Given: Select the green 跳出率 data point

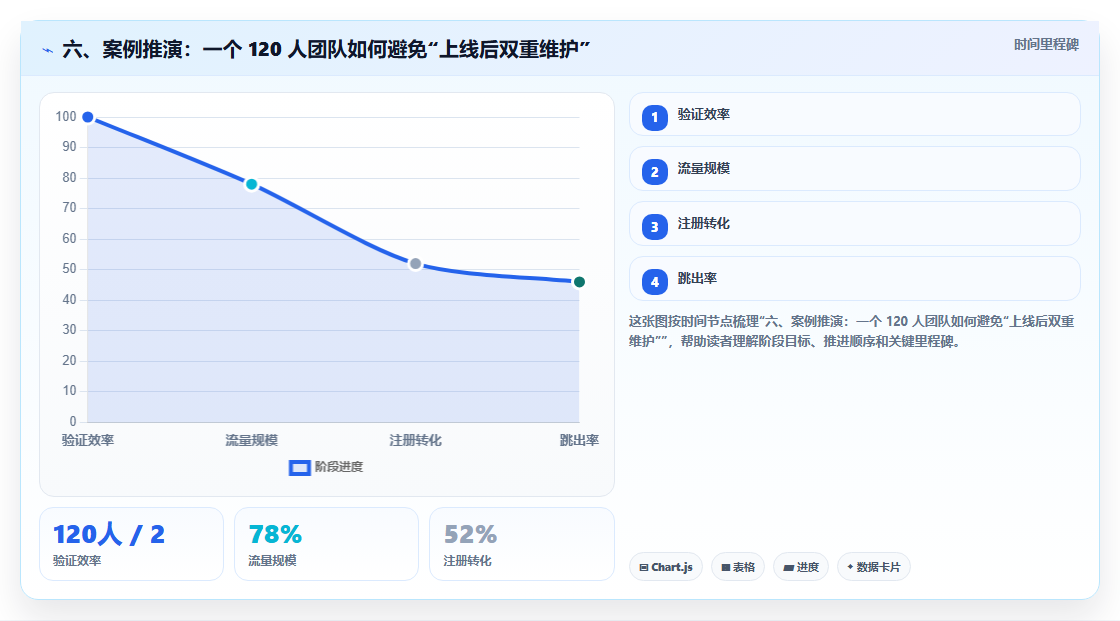Looking at the screenshot, I should click(x=579, y=282).
